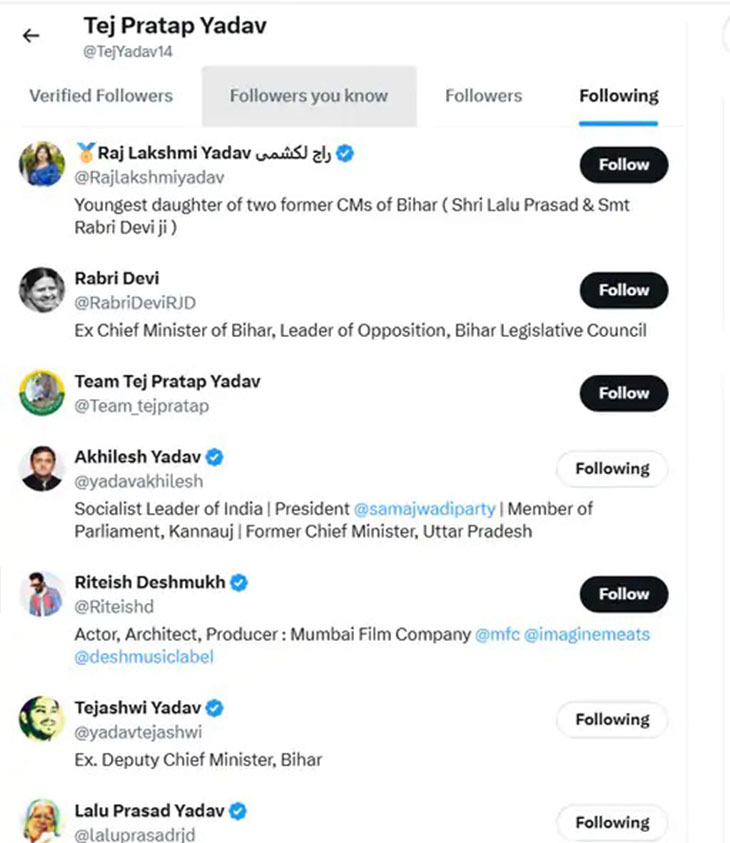Open Raj Lakshmi Yadav's profile picture
The image size is (730, 843).
(x=42, y=164)
